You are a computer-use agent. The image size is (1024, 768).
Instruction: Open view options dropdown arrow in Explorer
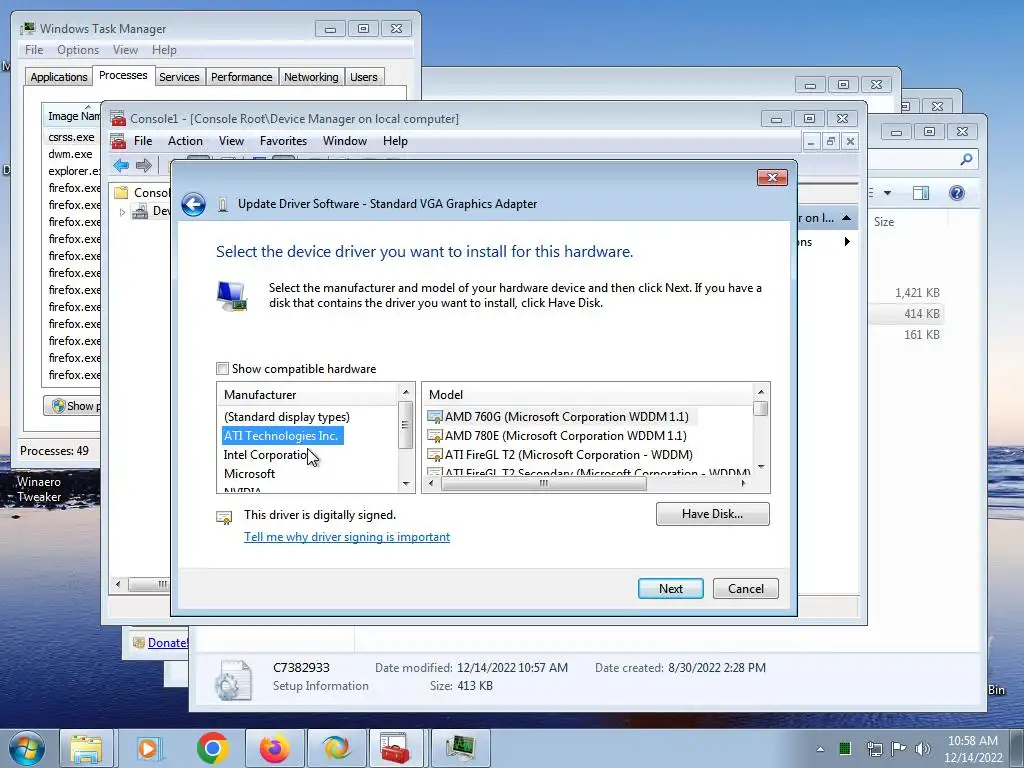[x=888, y=193]
